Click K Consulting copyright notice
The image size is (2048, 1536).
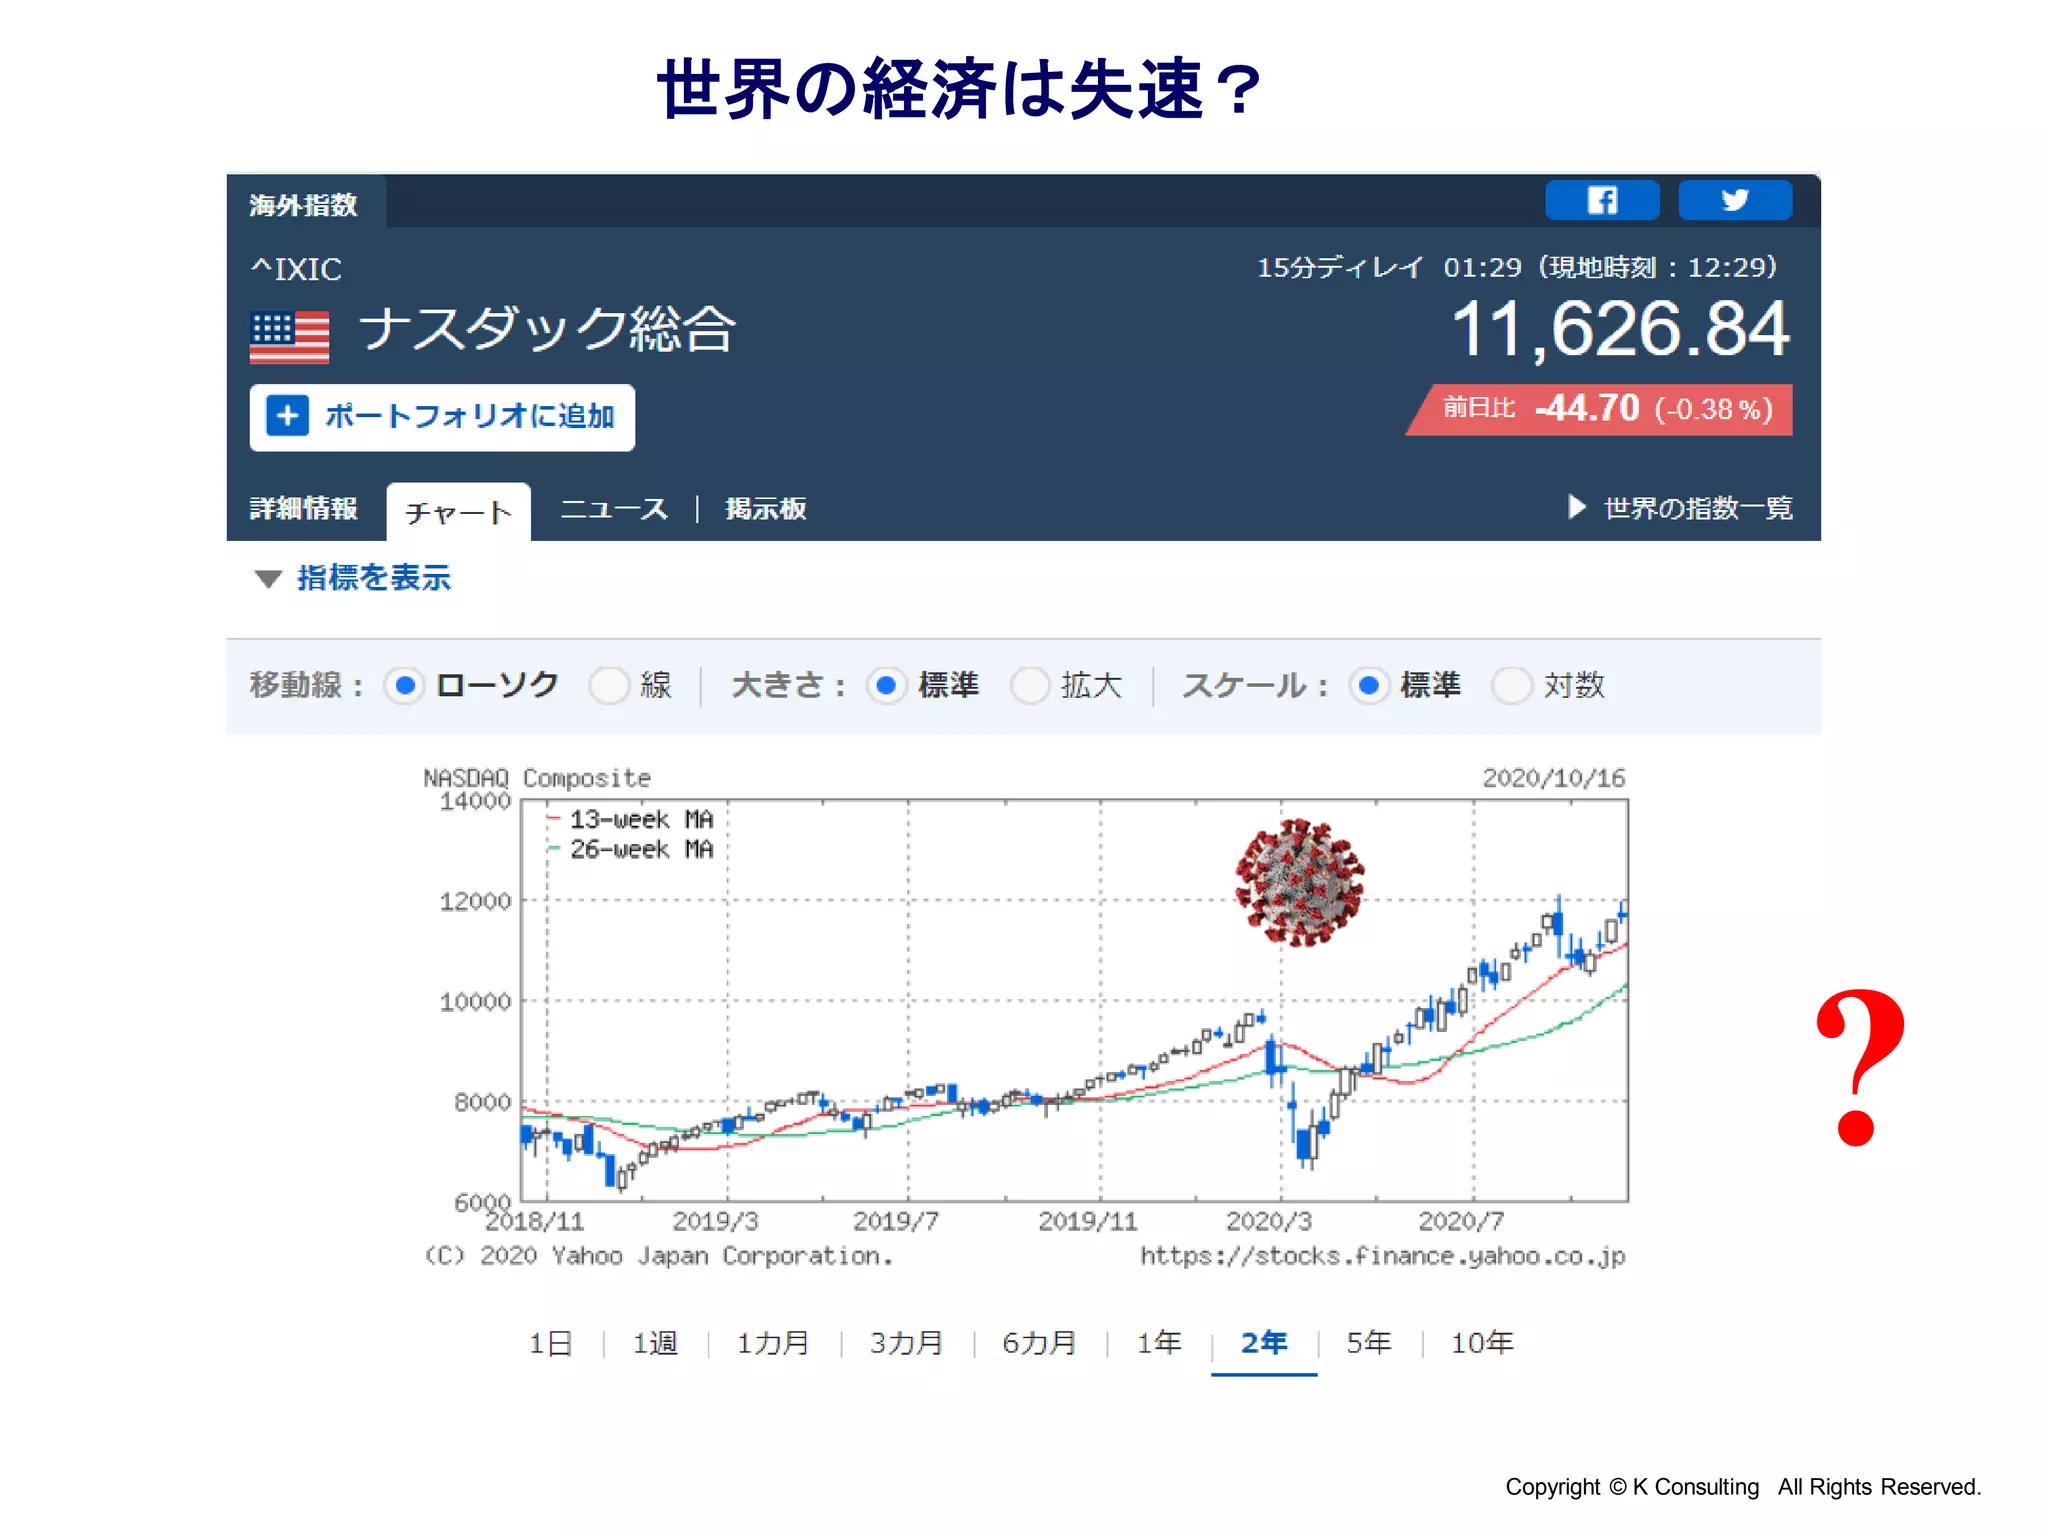click(1743, 1487)
